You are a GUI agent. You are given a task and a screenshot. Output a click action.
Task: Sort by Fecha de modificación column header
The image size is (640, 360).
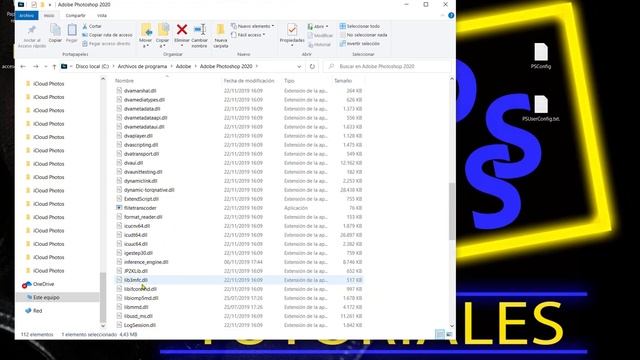pyautogui.click(x=249, y=81)
